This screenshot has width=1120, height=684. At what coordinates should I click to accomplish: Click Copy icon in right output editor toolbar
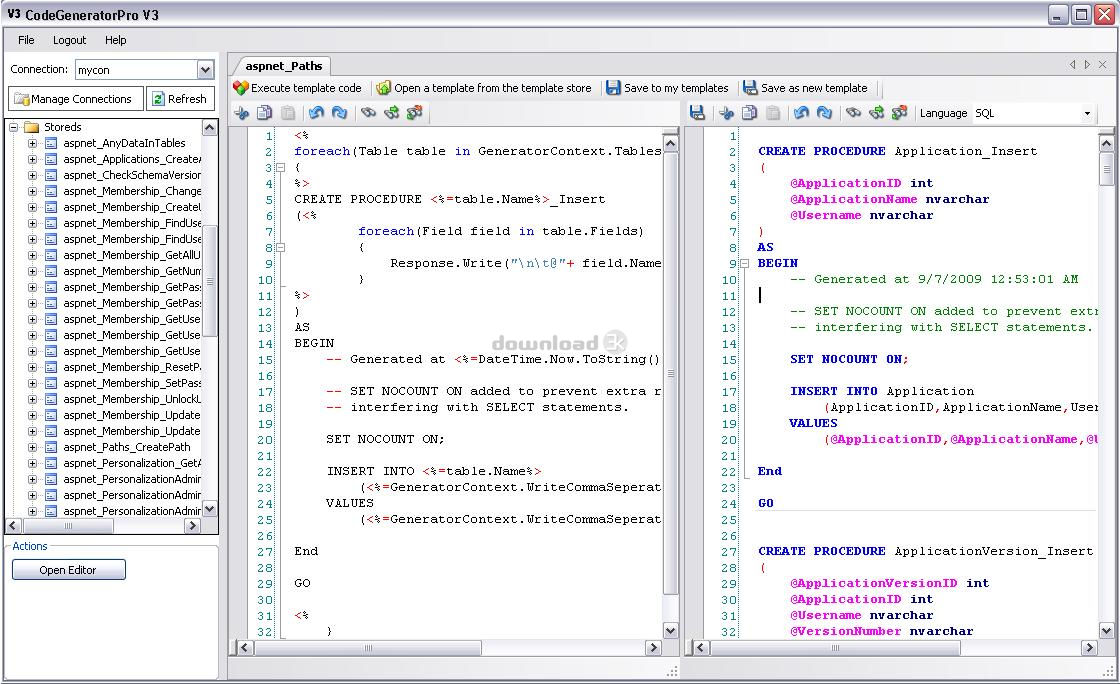[749, 113]
